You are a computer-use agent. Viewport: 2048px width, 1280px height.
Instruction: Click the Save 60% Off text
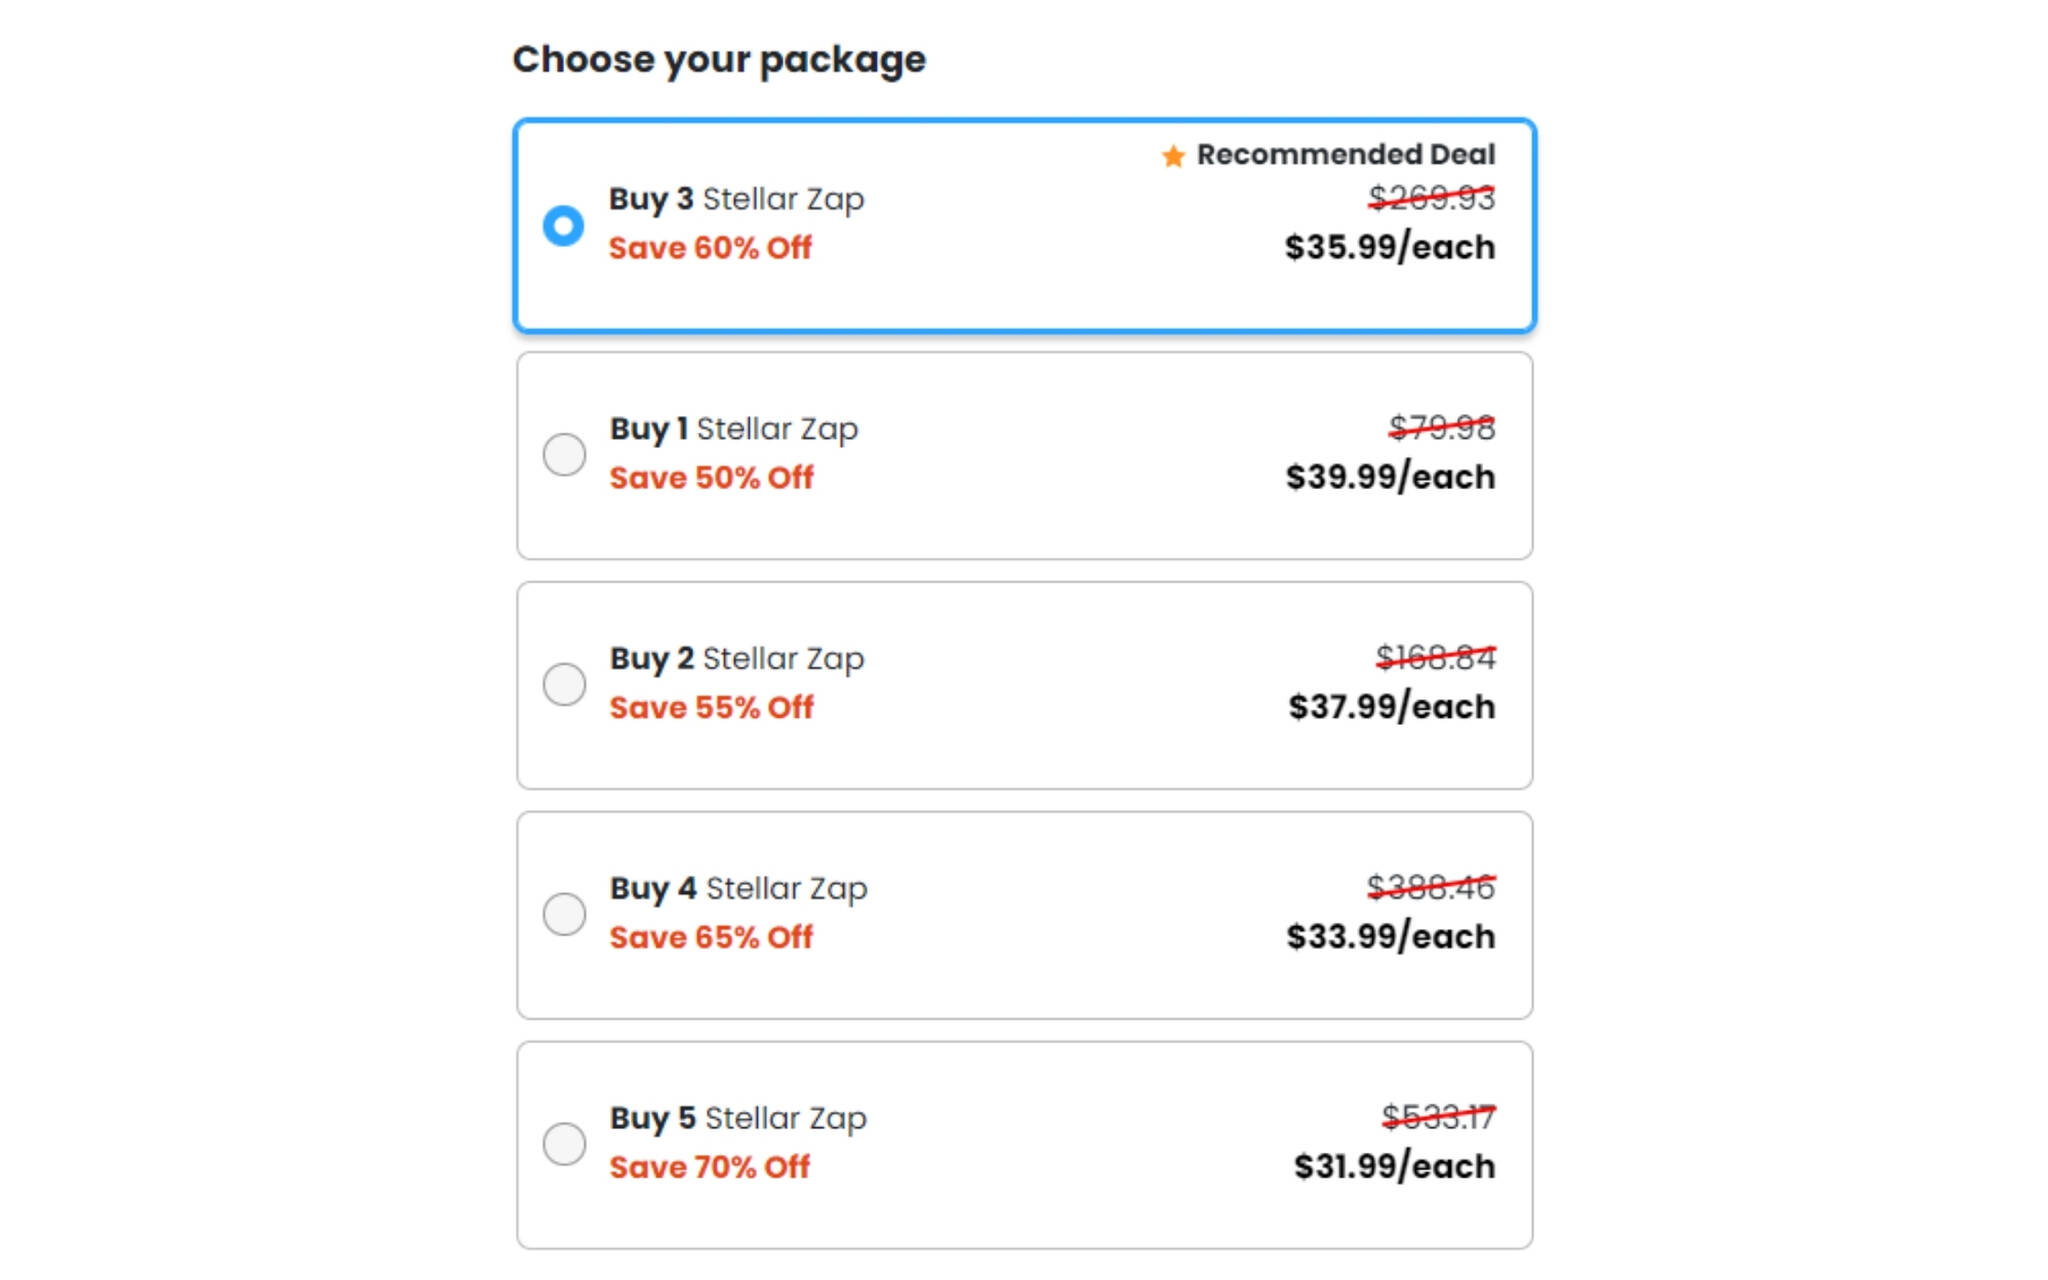point(710,248)
